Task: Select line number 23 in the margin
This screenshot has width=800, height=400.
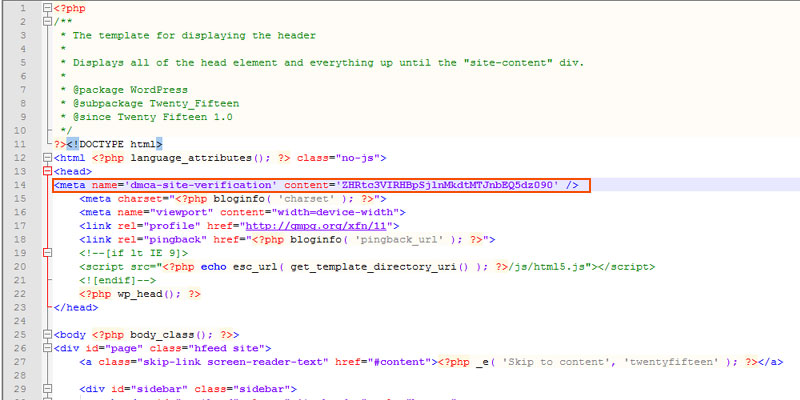Action: [19, 307]
